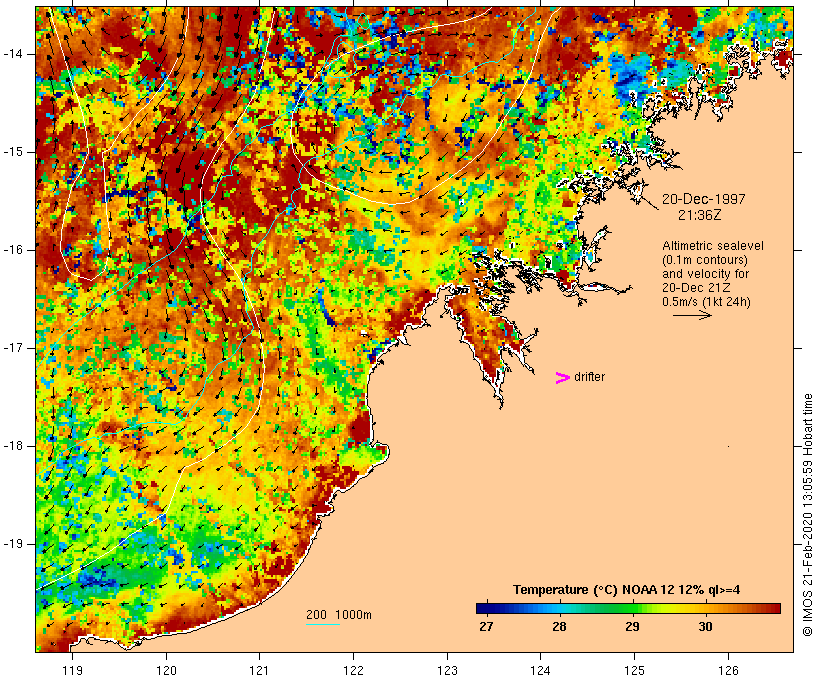Click the 119 longitude axis label

pyautogui.click(x=72, y=671)
